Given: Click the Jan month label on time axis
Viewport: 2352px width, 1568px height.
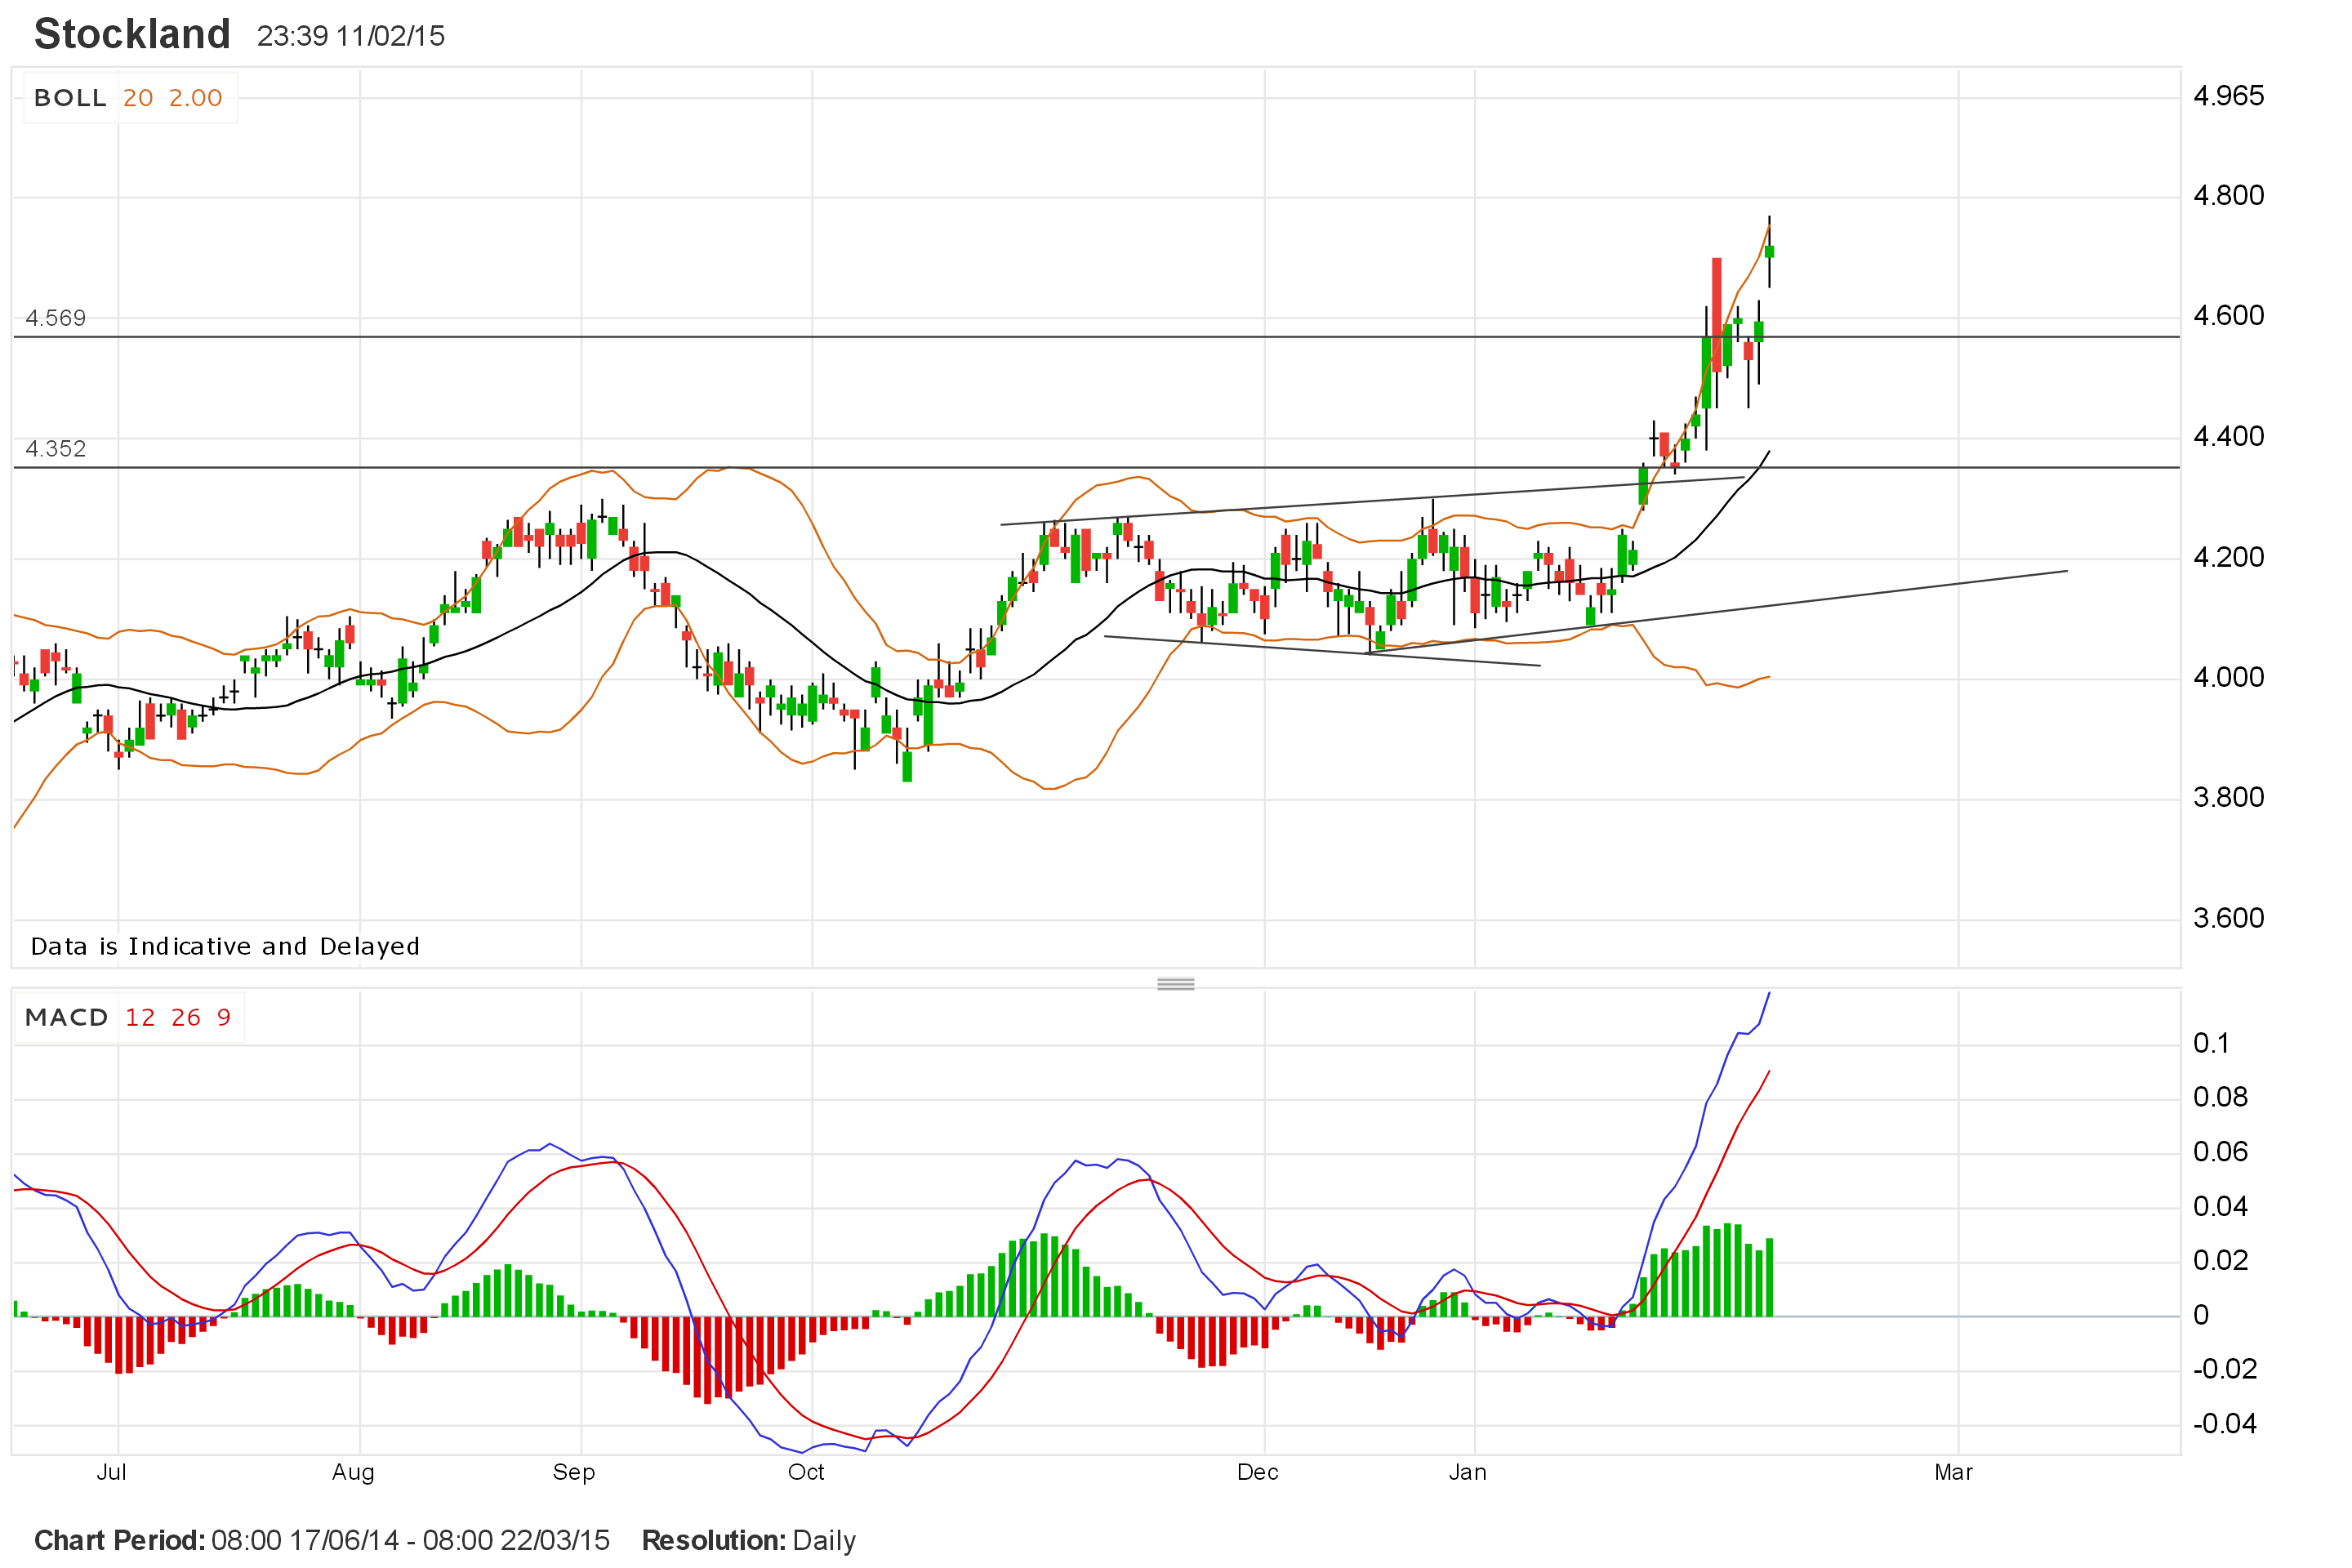Looking at the screenshot, I should 1467,1472.
